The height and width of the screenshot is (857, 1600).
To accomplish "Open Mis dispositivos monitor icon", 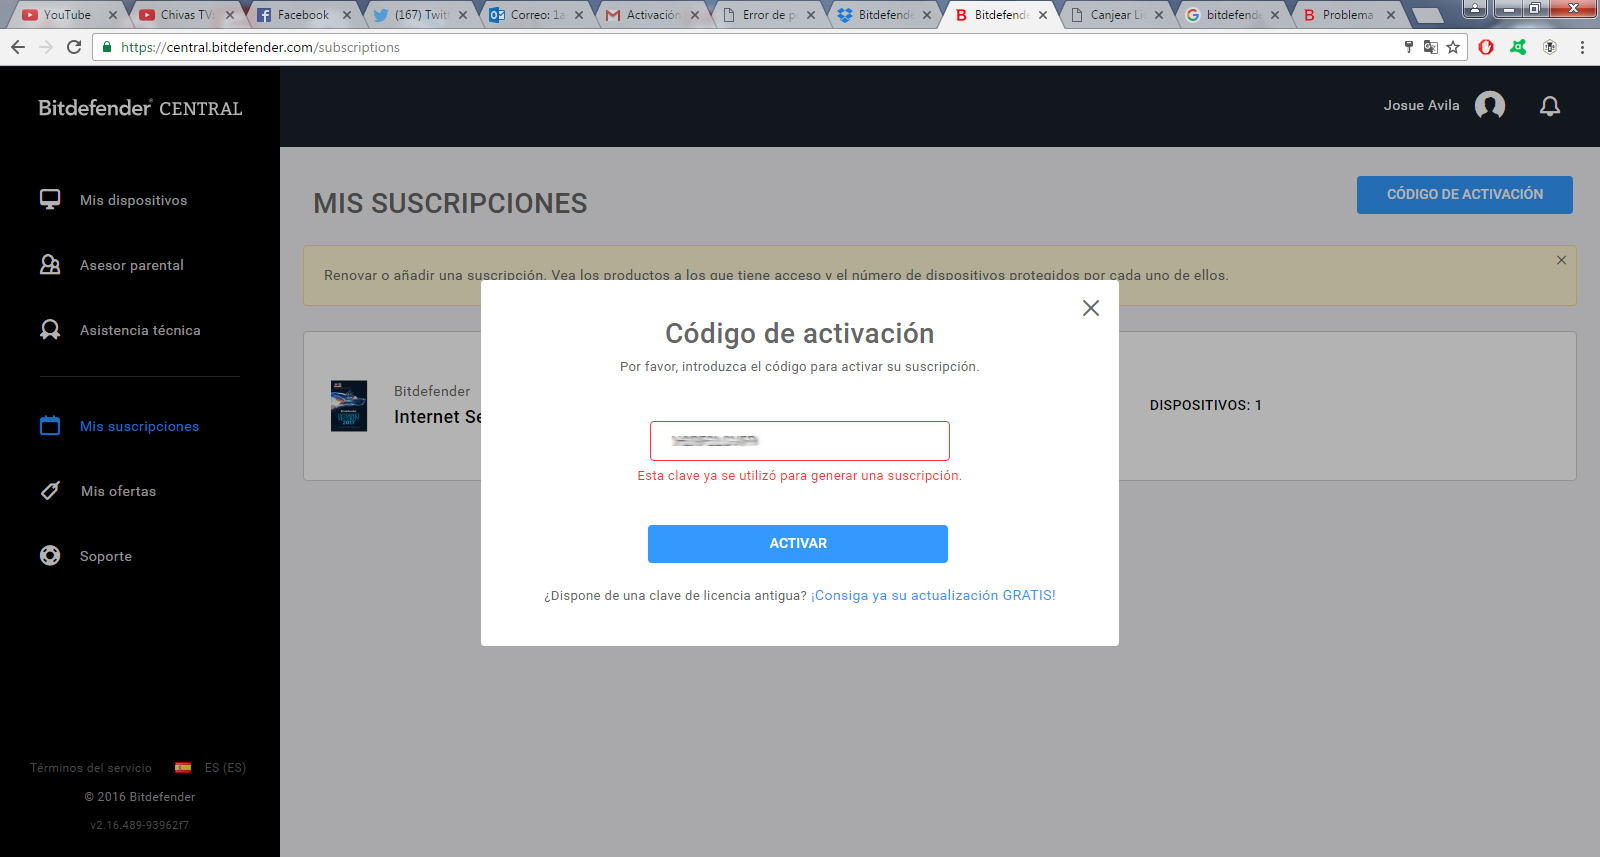I will (50, 199).
